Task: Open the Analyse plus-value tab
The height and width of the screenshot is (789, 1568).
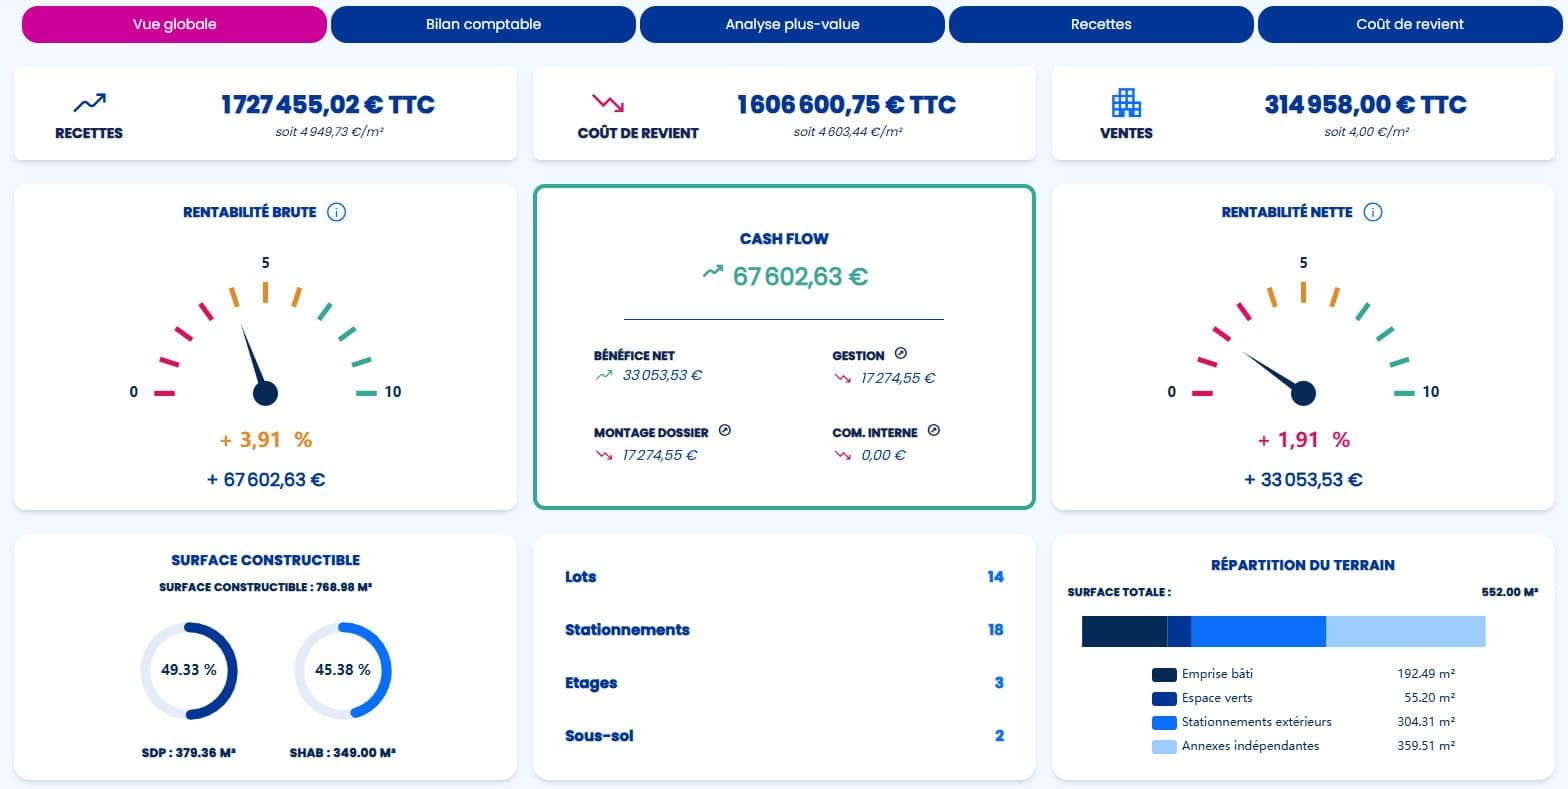Action: click(x=792, y=24)
